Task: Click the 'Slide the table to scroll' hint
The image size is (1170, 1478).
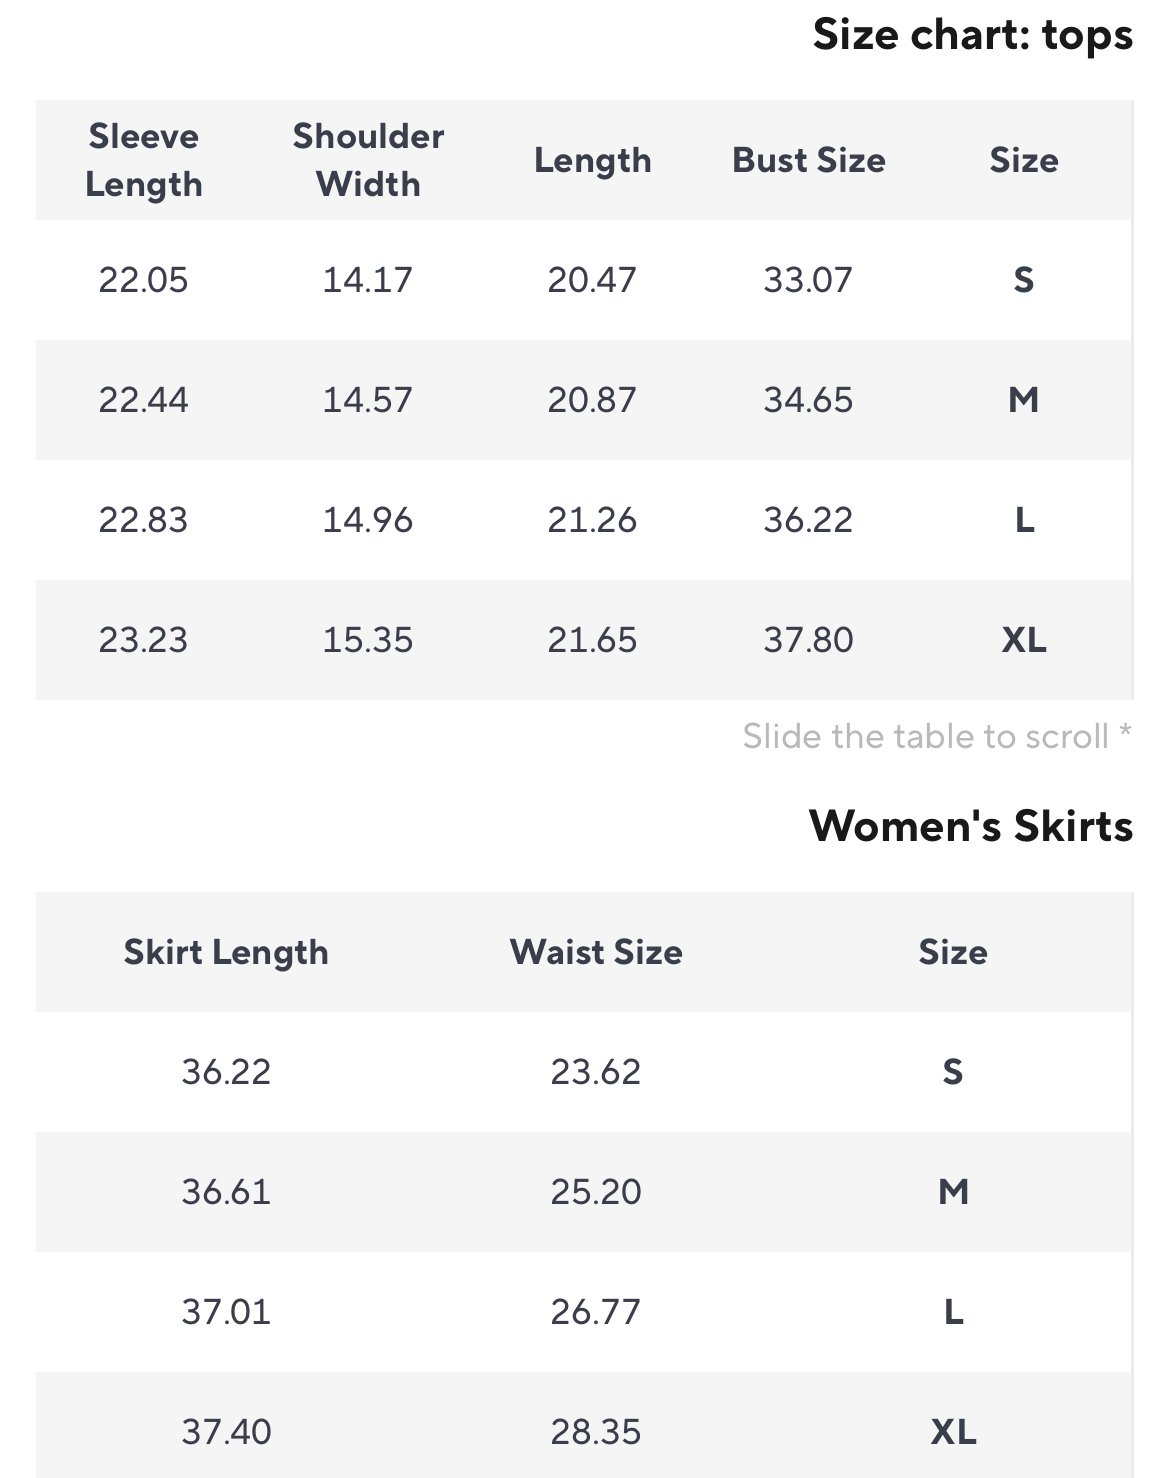Action: (937, 736)
